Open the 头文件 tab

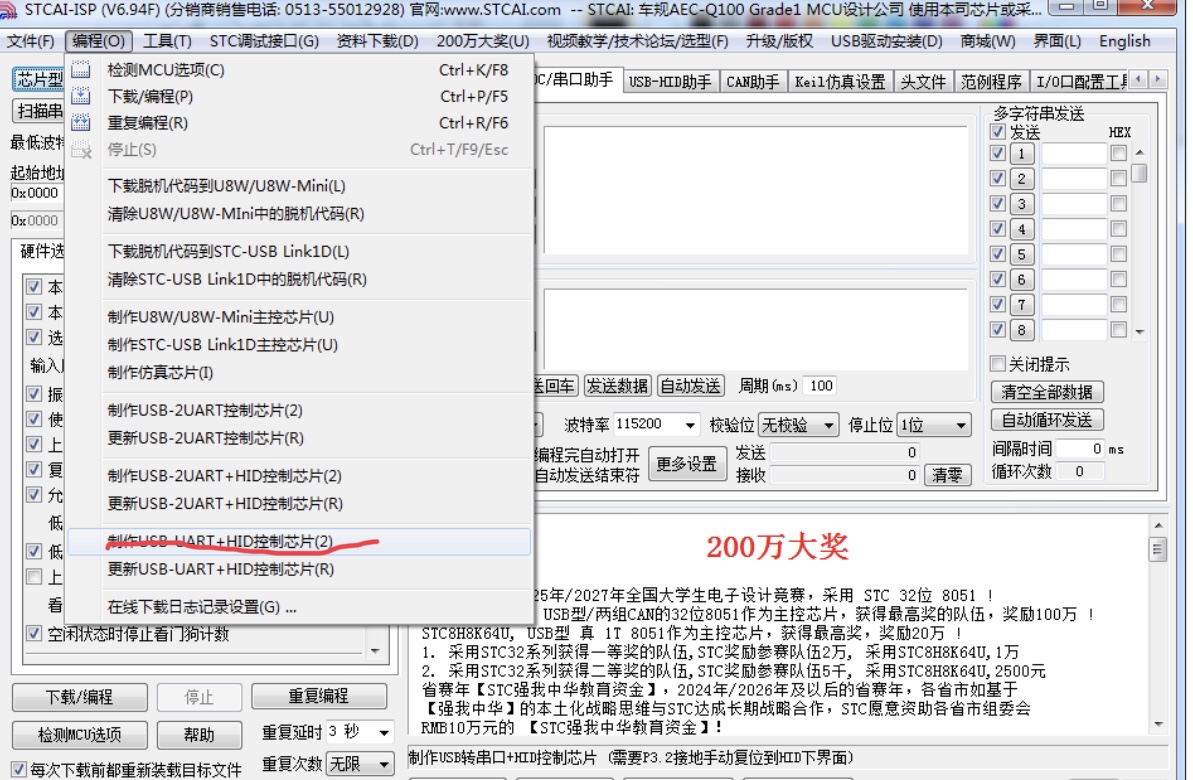point(923,82)
